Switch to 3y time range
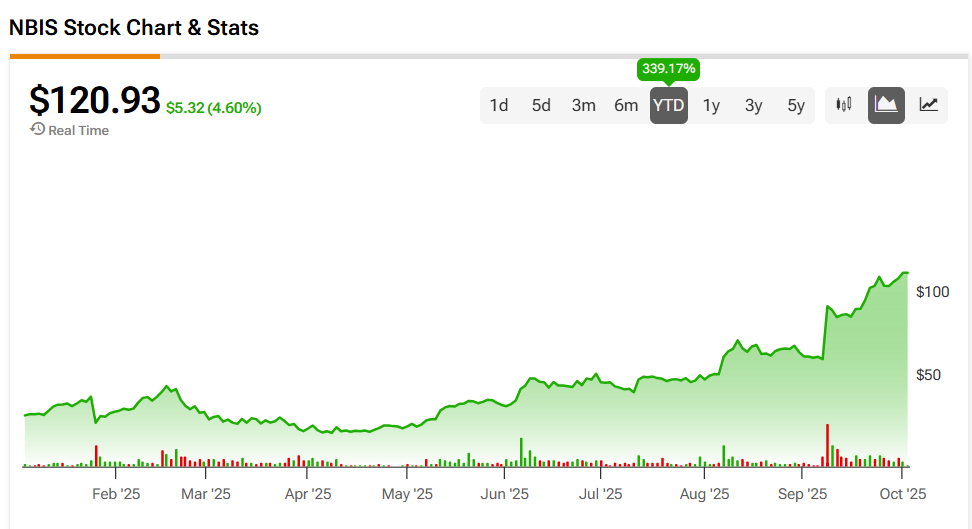The height and width of the screenshot is (529, 972). tap(753, 105)
